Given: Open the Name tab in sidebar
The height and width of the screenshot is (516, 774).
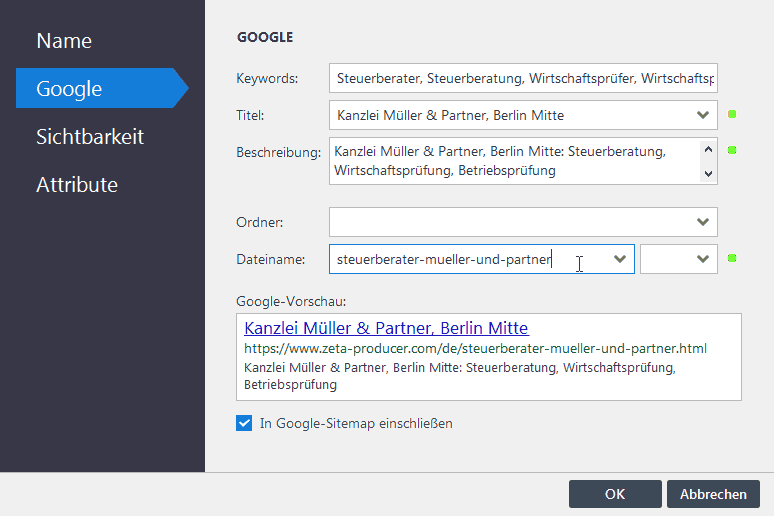Looking at the screenshot, I should [x=64, y=40].
